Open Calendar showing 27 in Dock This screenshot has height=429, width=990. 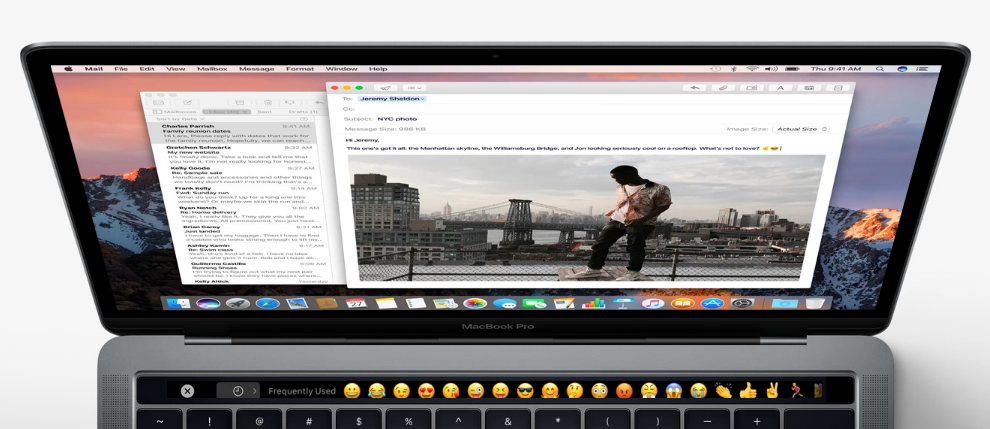(x=357, y=303)
